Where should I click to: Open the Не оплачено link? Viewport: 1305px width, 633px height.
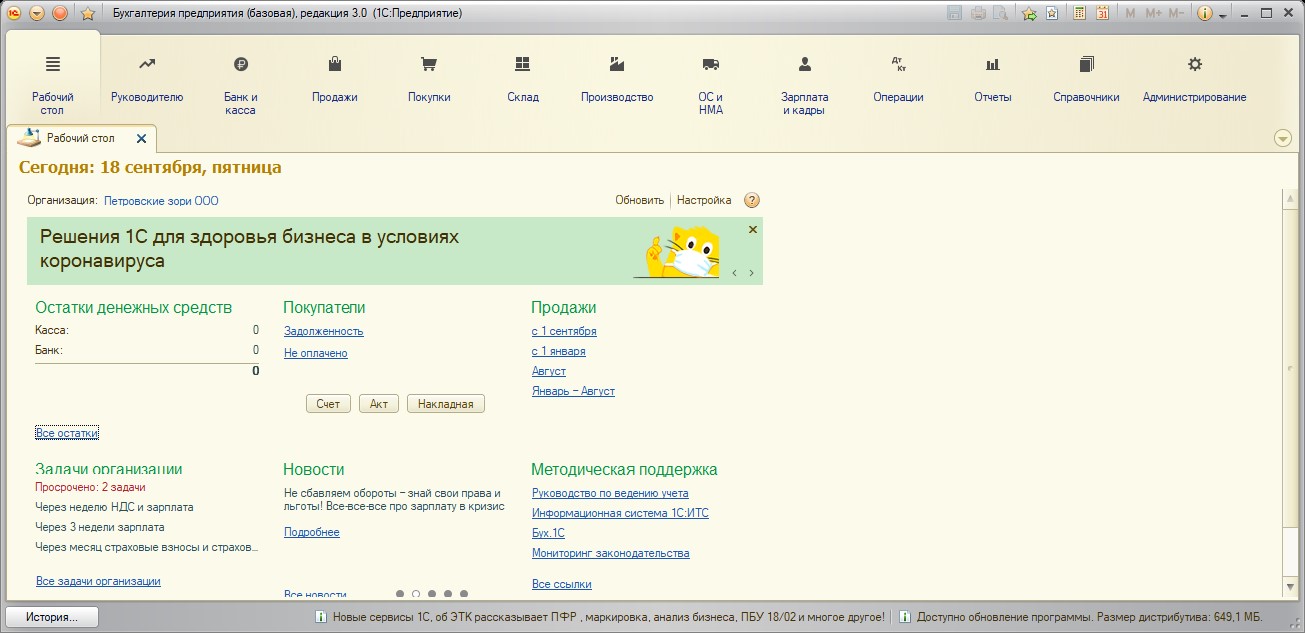point(316,353)
